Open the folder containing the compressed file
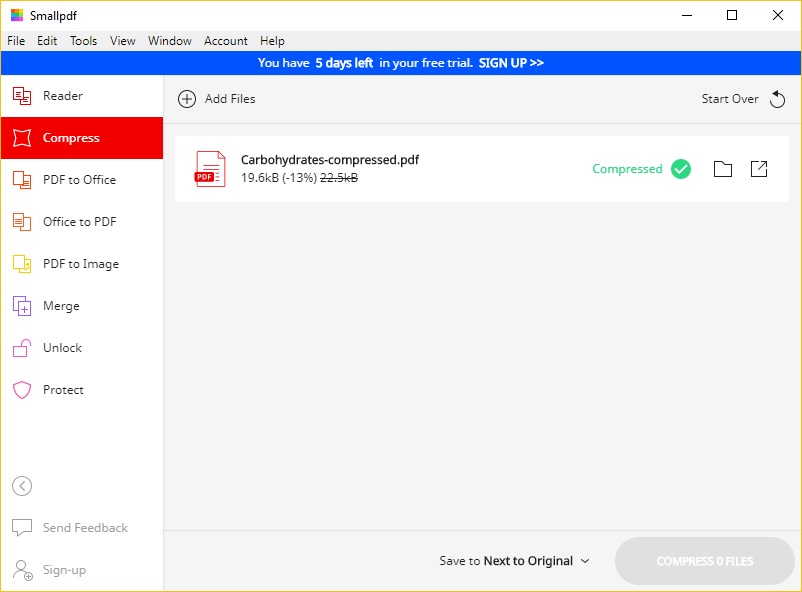The image size is (802, 592). pos(723,168)
